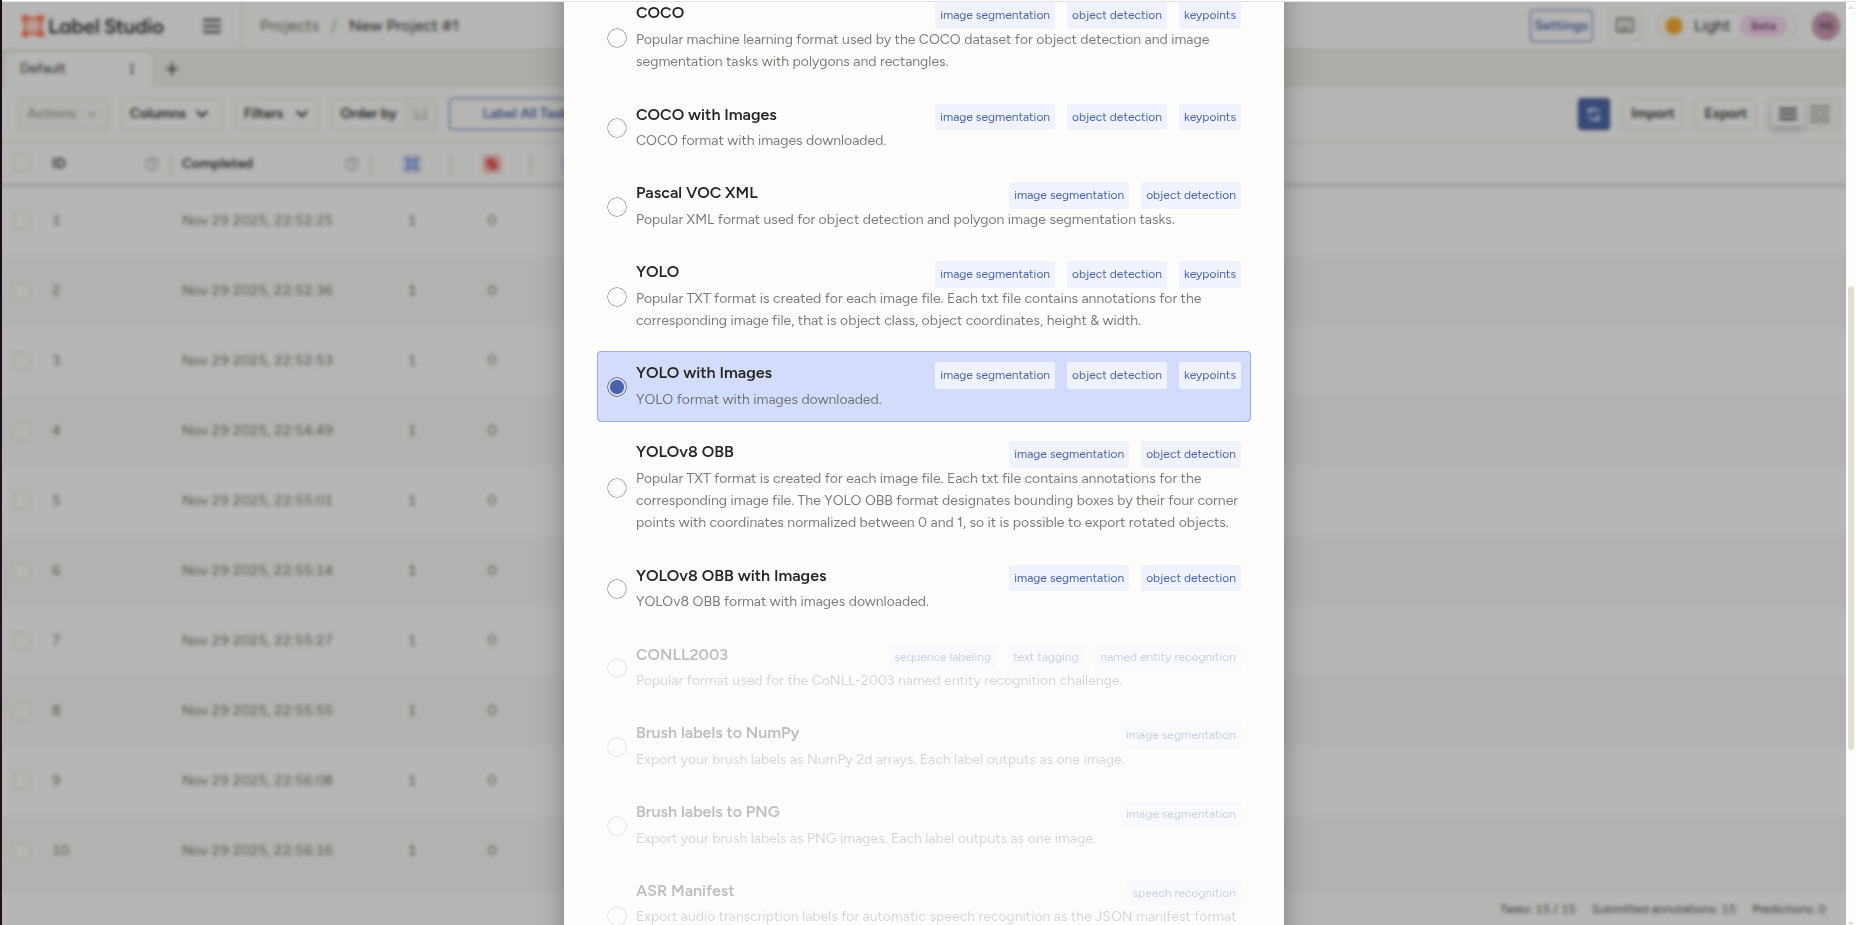Click the Label Studio logo

pyautogui.click(x=93, y=26)
